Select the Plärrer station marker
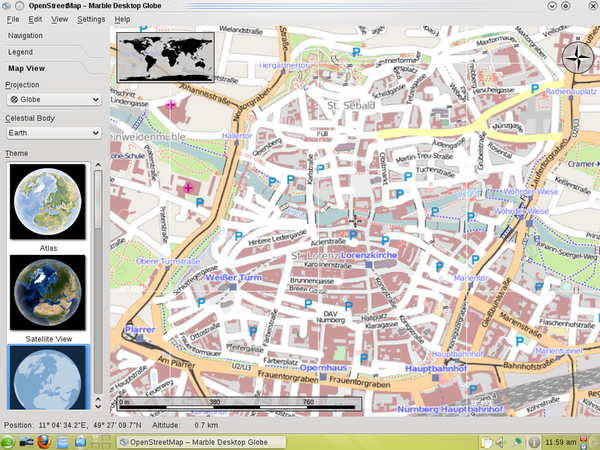This screenshot has width=600, height=450. tap(140, 338)
